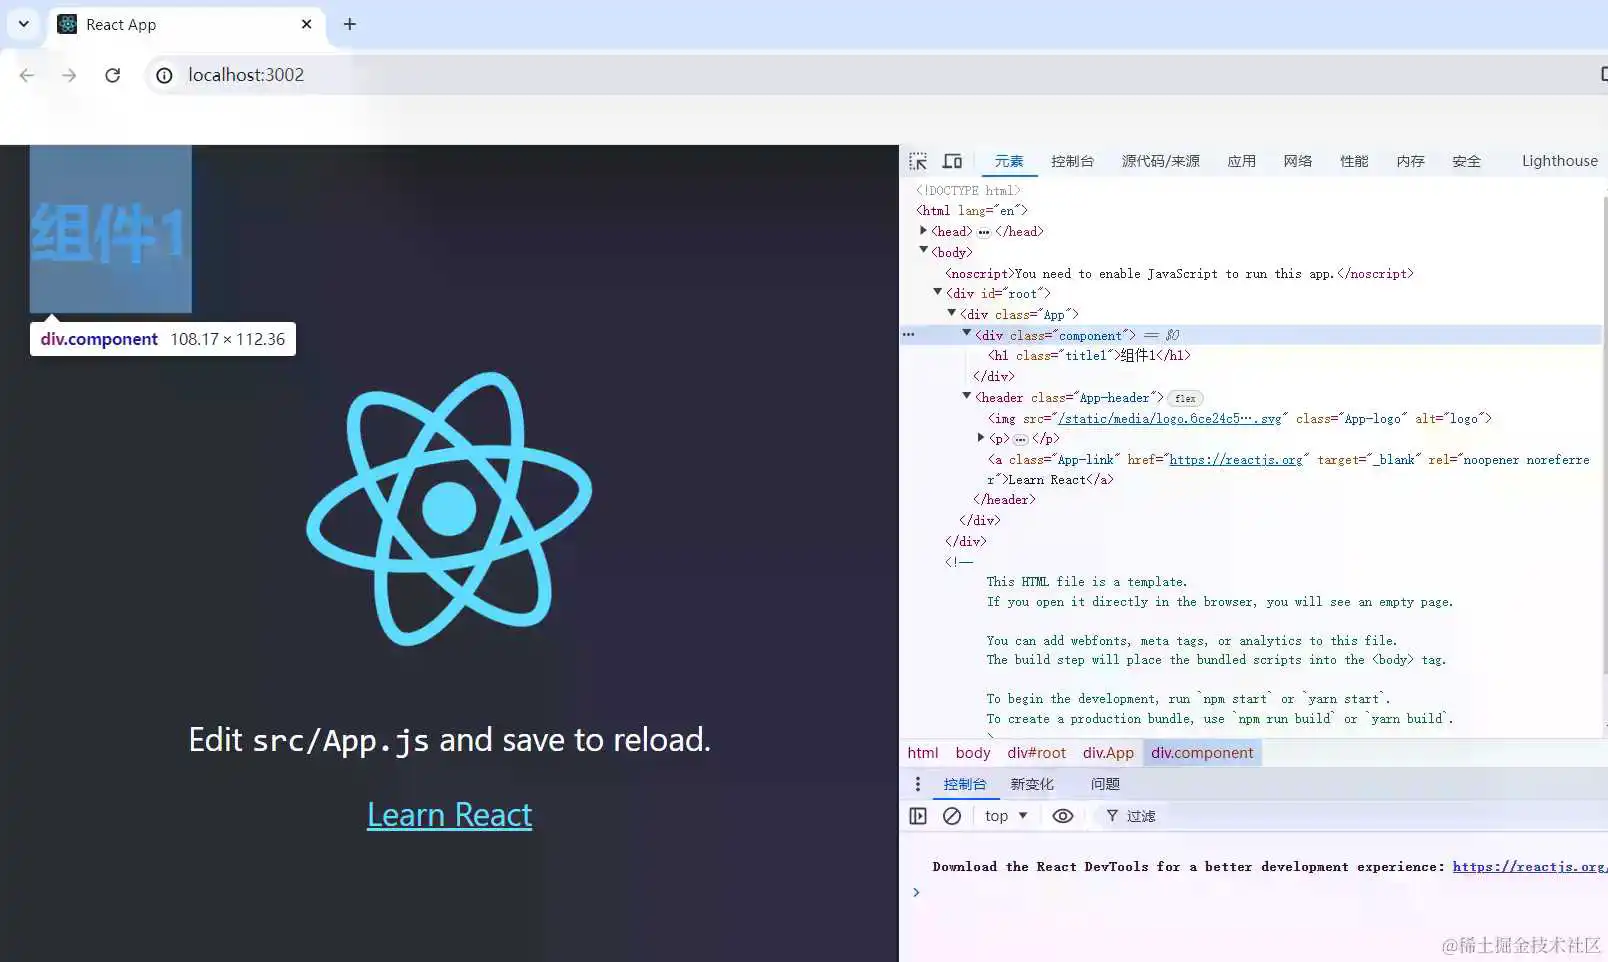Open the top context dropdown
This screenshot has width=1608, height=962.
[x=1006, y=816]
